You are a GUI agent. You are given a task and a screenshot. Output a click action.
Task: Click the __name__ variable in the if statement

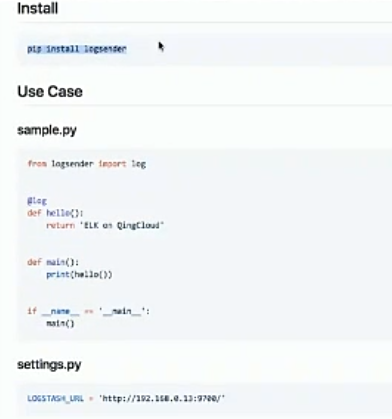(60, 311)
